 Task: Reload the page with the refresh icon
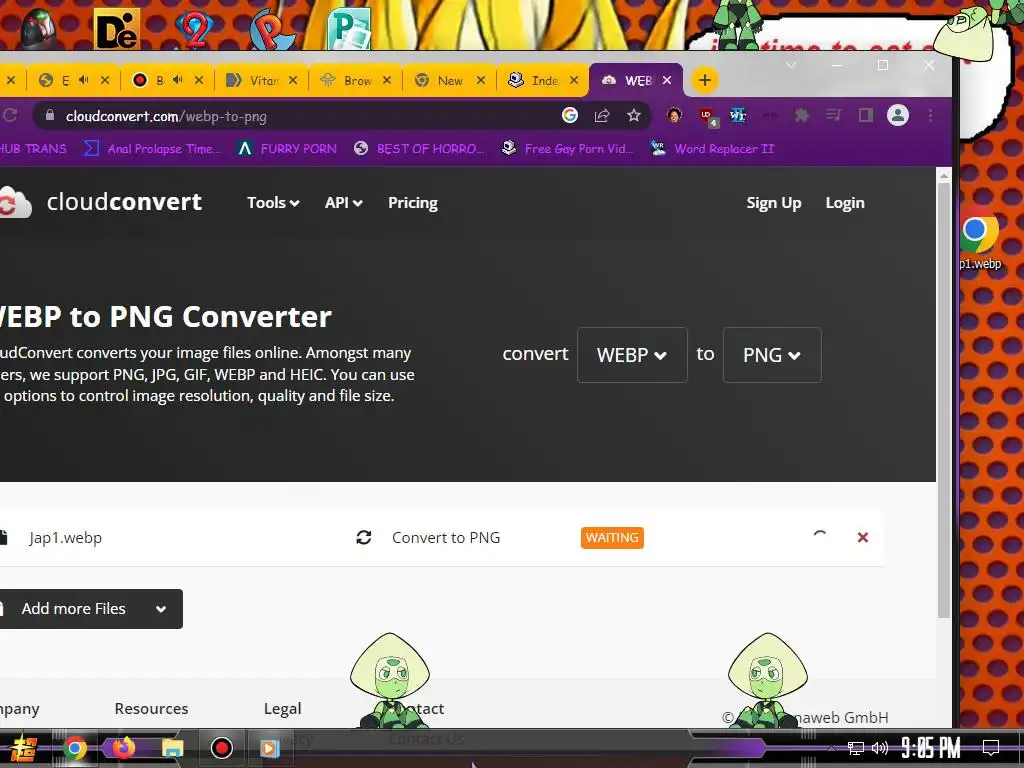pos(10,116)
